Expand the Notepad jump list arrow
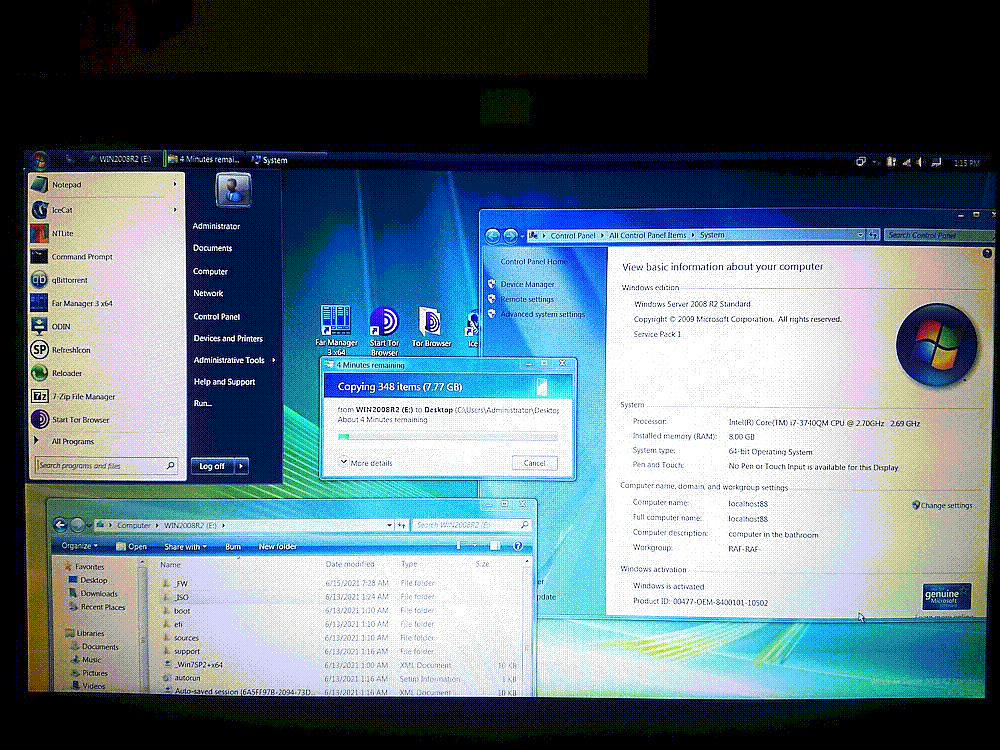Viewport: 1000px width, 750px height. point(175,185)
